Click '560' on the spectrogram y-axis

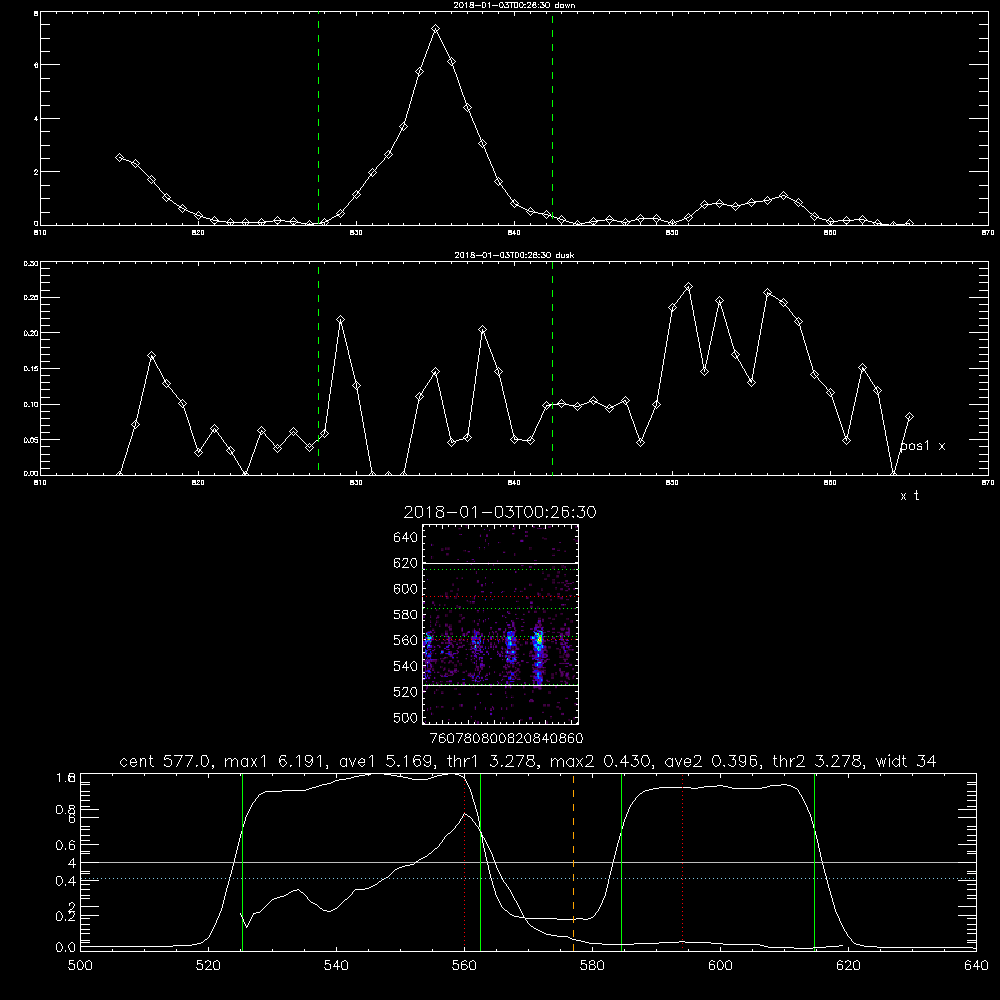coord(406,640)
